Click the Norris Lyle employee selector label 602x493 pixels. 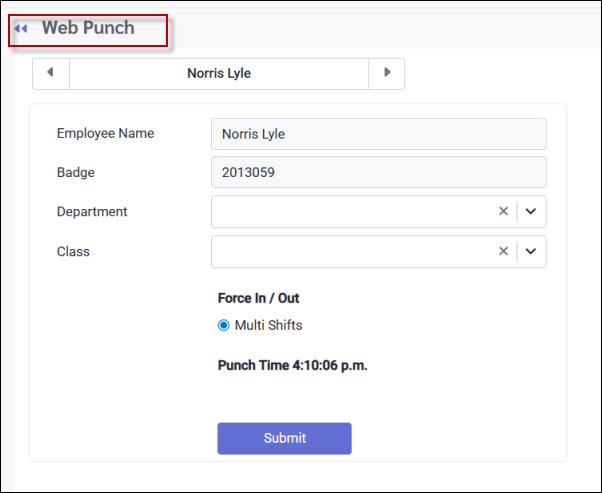coord(219,73)
